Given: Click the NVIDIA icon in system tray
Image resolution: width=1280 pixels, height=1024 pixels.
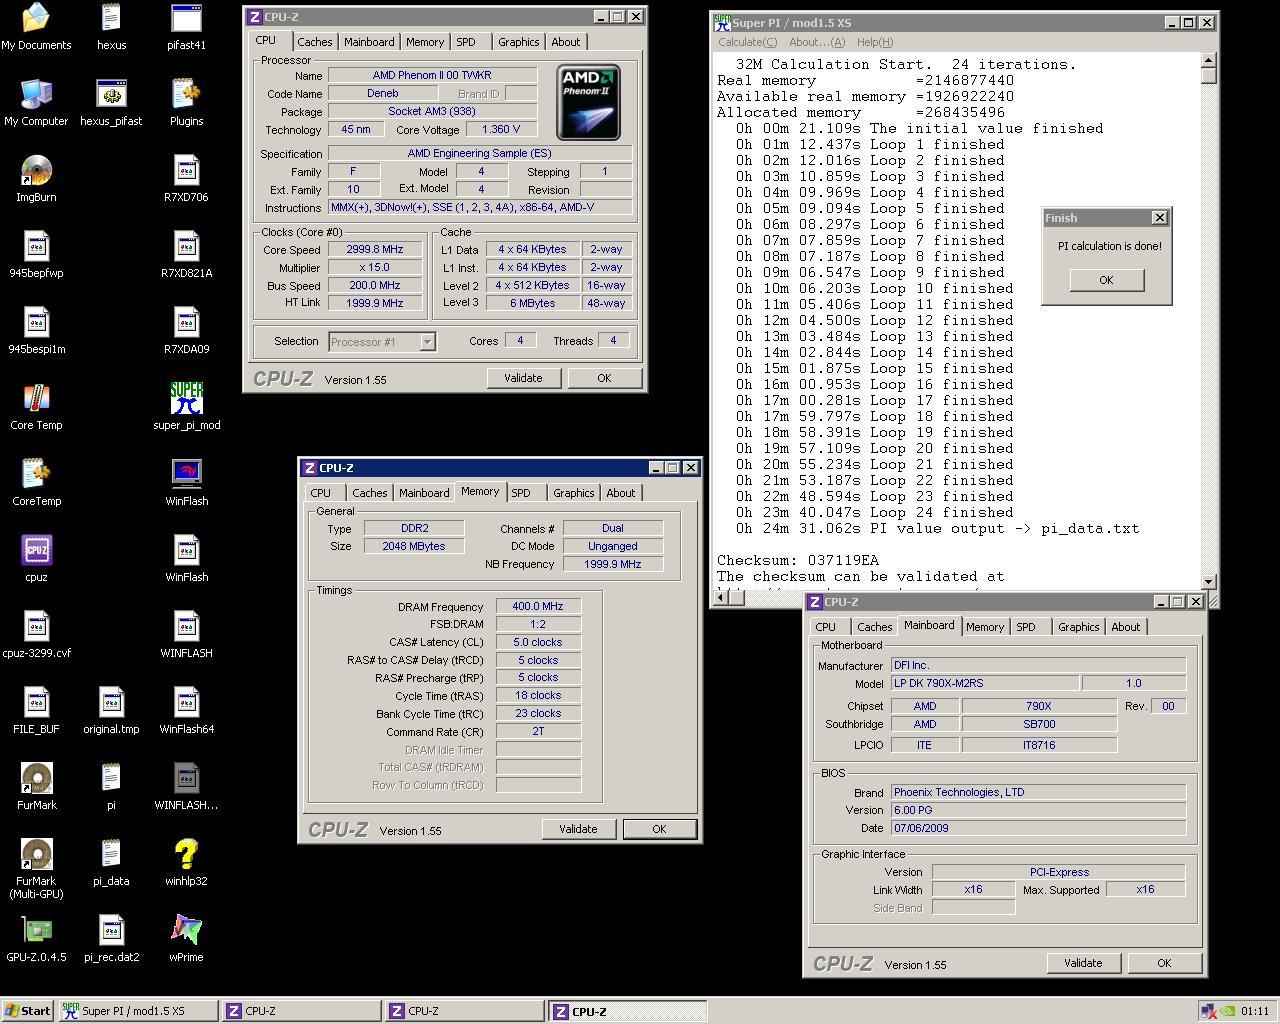Looking at the screenshot, I should pyautogui.click(x=1228, y=1011).
